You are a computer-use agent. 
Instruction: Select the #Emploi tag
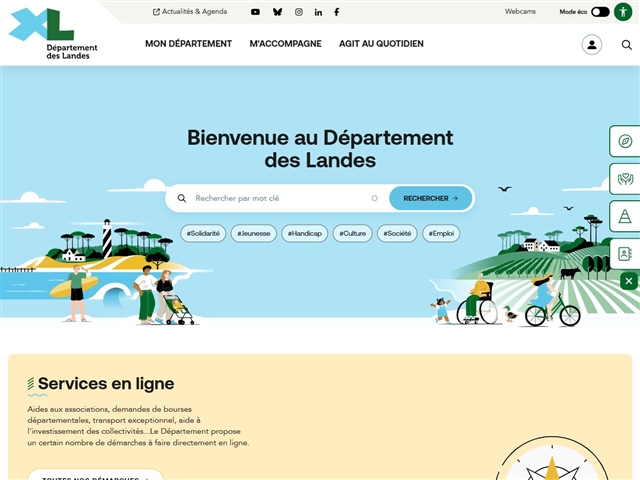(x=441, y=233)
